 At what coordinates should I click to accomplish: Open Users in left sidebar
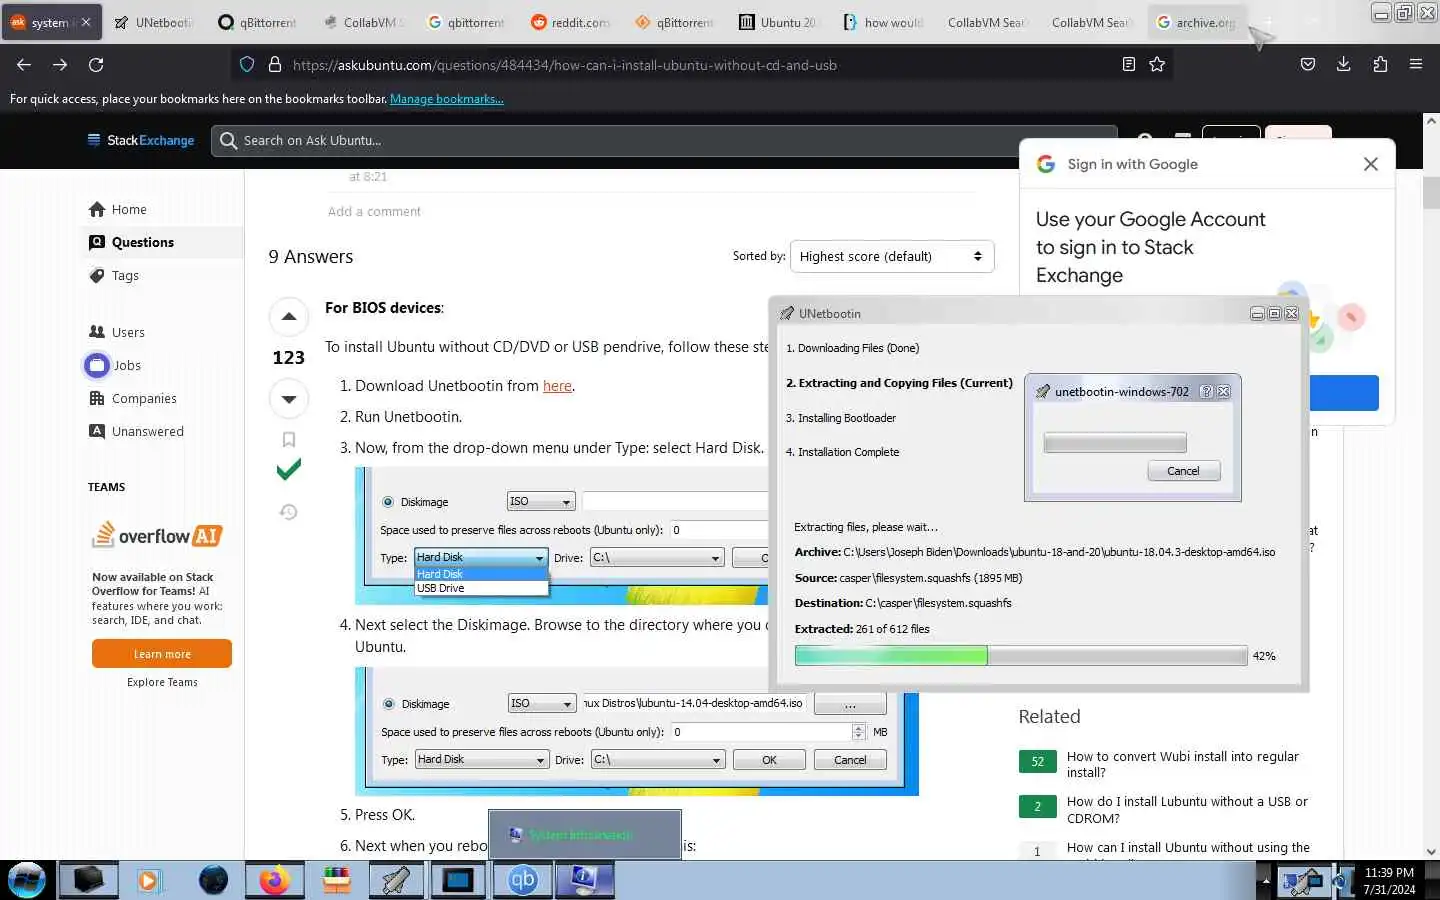pos(117,332)
